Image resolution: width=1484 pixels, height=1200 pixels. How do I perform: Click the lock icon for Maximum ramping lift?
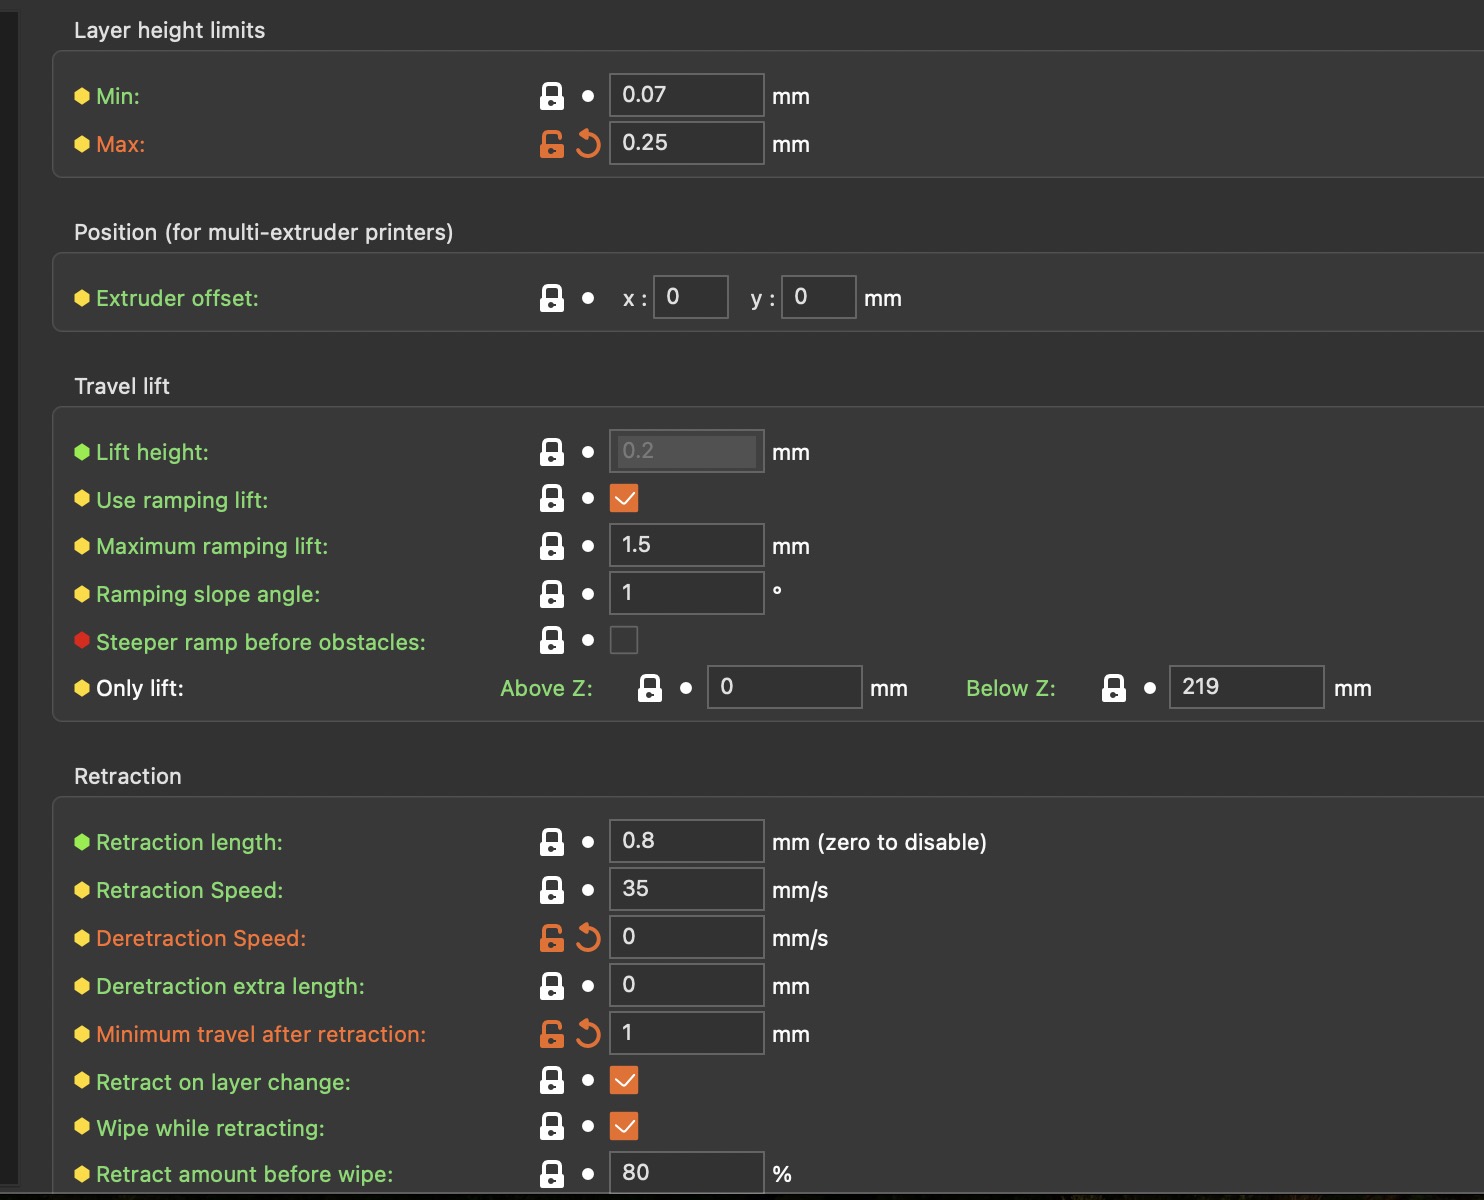[x=552, y=546]
